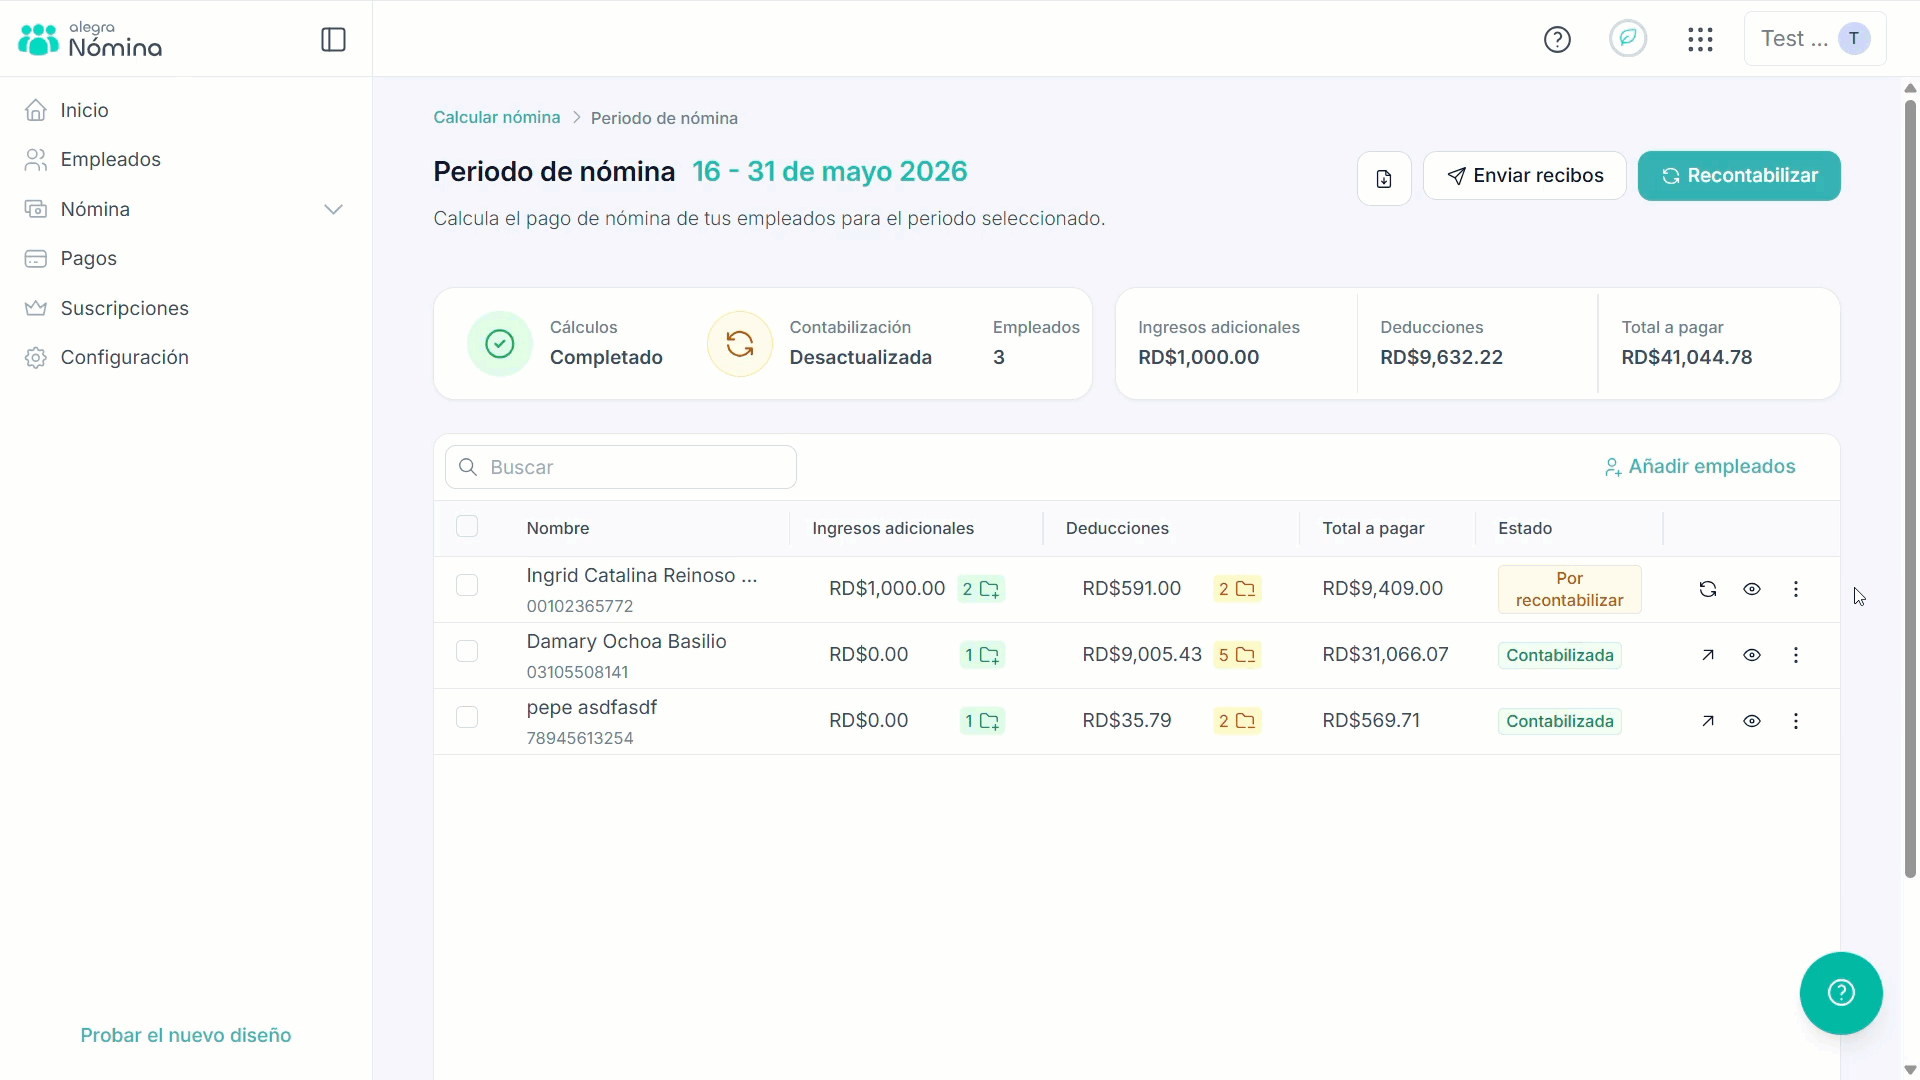Open pepe's additional income folder badge
The height and width of the screenshot is (1080, 1920).
(x=982, y=721)
